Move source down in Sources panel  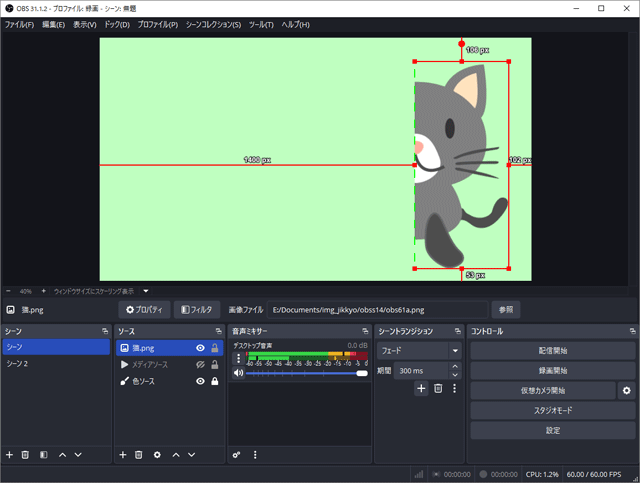point(191,454)
